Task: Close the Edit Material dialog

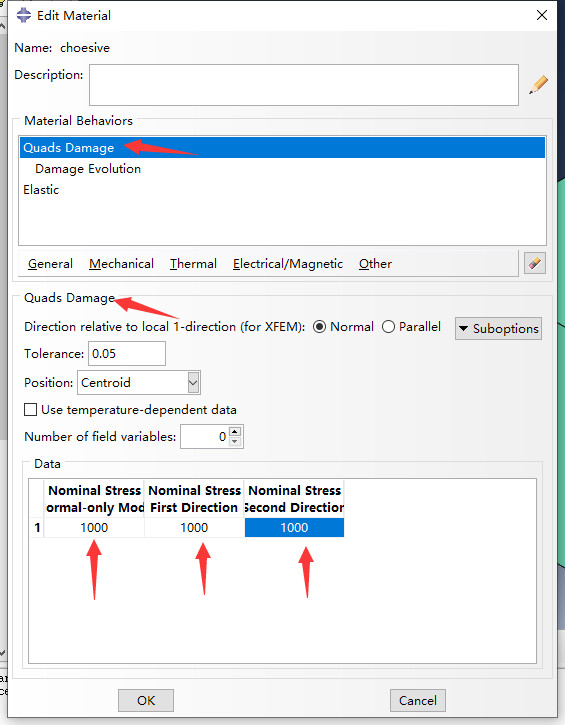Action: click(542, 15)
